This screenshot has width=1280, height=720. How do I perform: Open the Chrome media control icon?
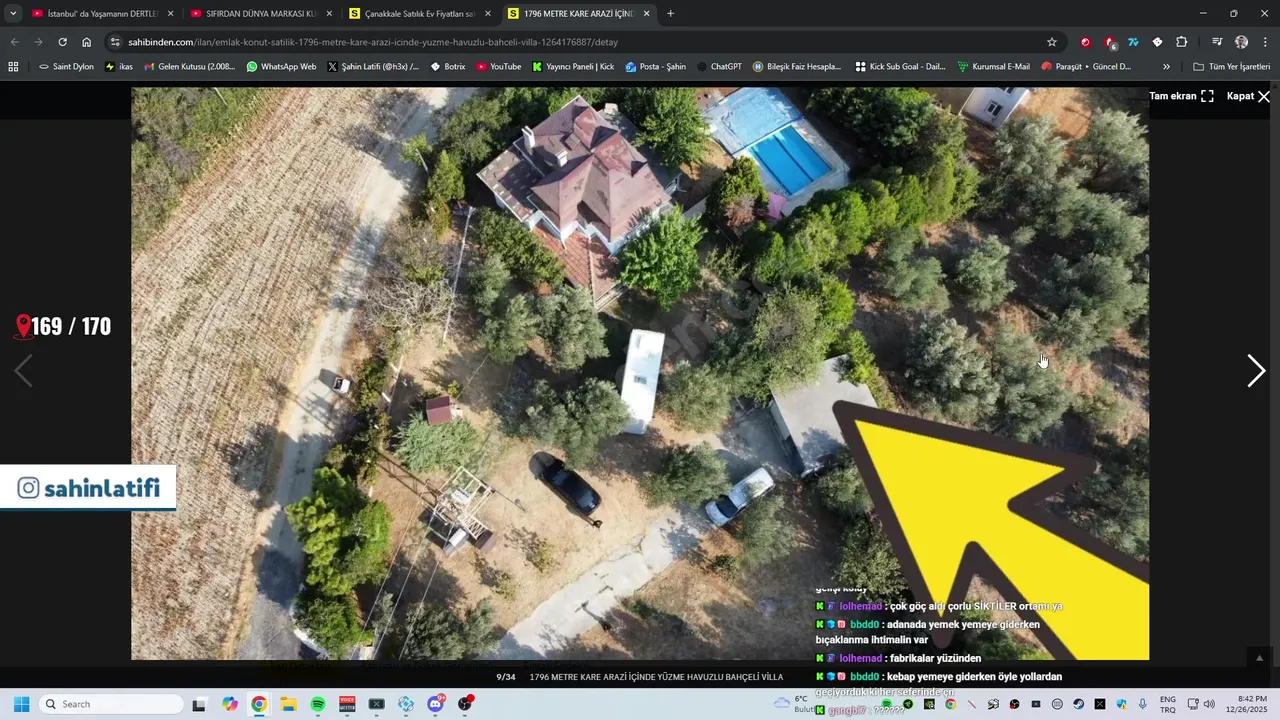(x=1217, y=42)
